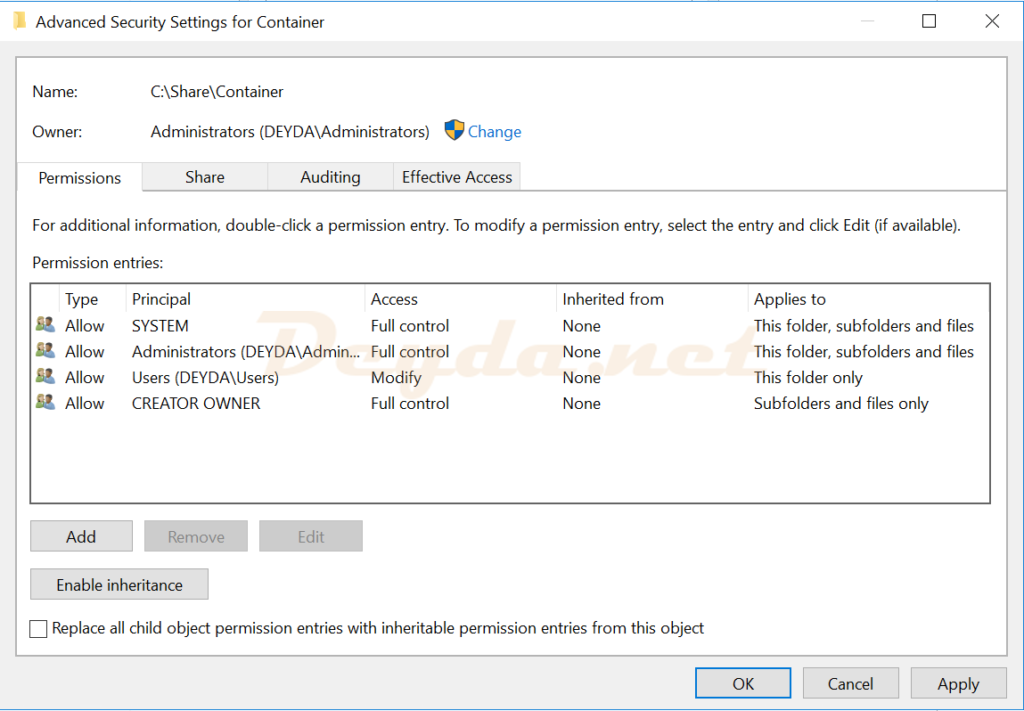1024x711 pixels.
Task: Open the Auditing tab
Action: point(330,177)
